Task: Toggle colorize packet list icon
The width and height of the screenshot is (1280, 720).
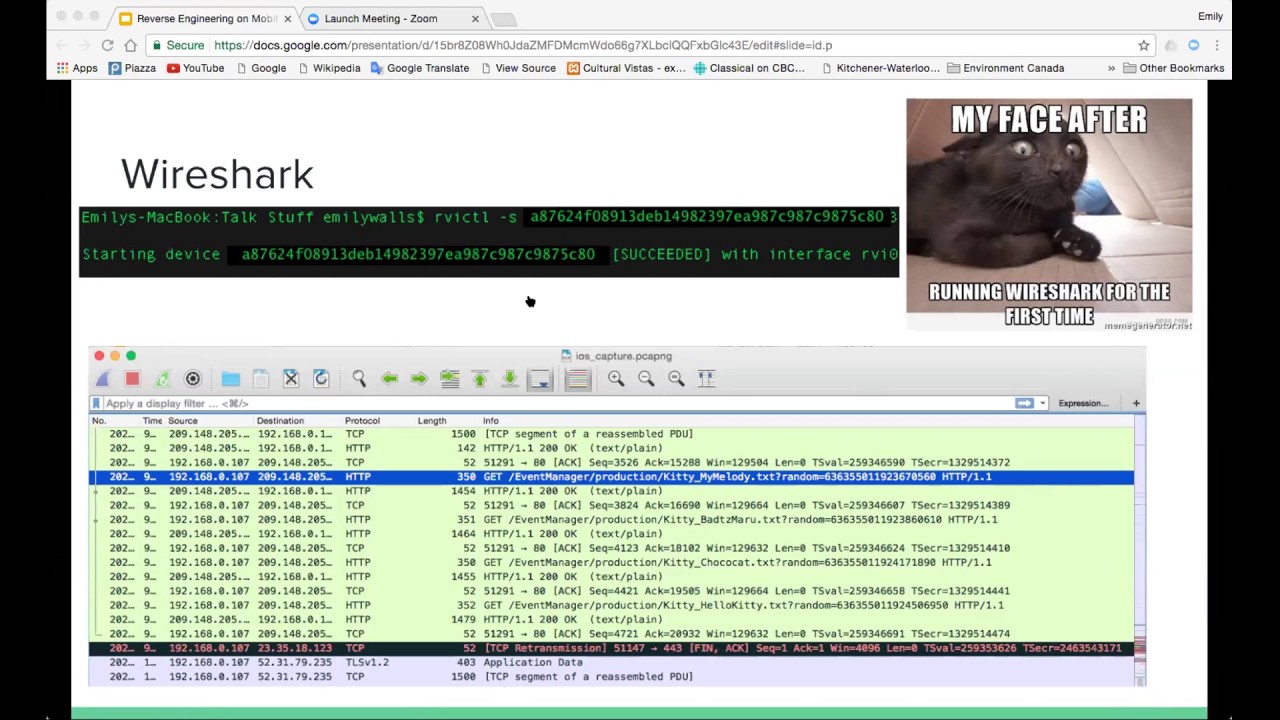Action: (577, 379)
